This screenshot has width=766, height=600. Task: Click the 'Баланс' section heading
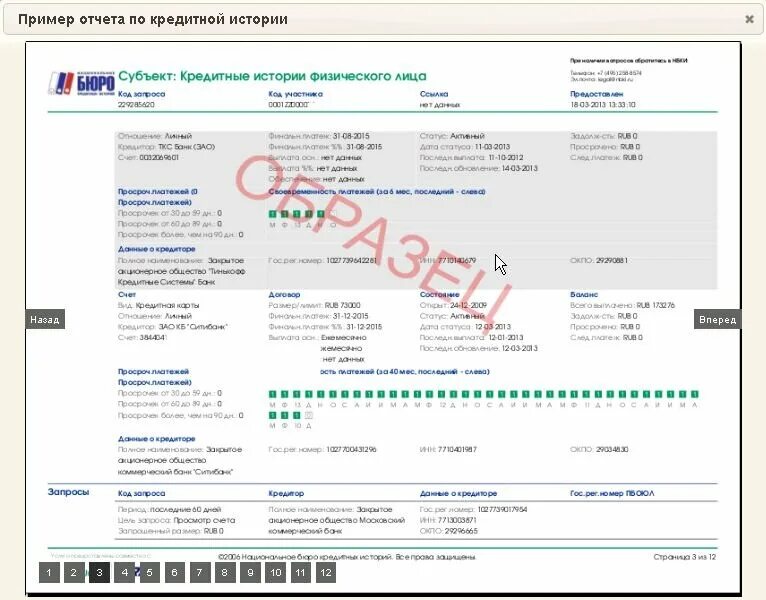pyautogui.click(x=584, y=295)
